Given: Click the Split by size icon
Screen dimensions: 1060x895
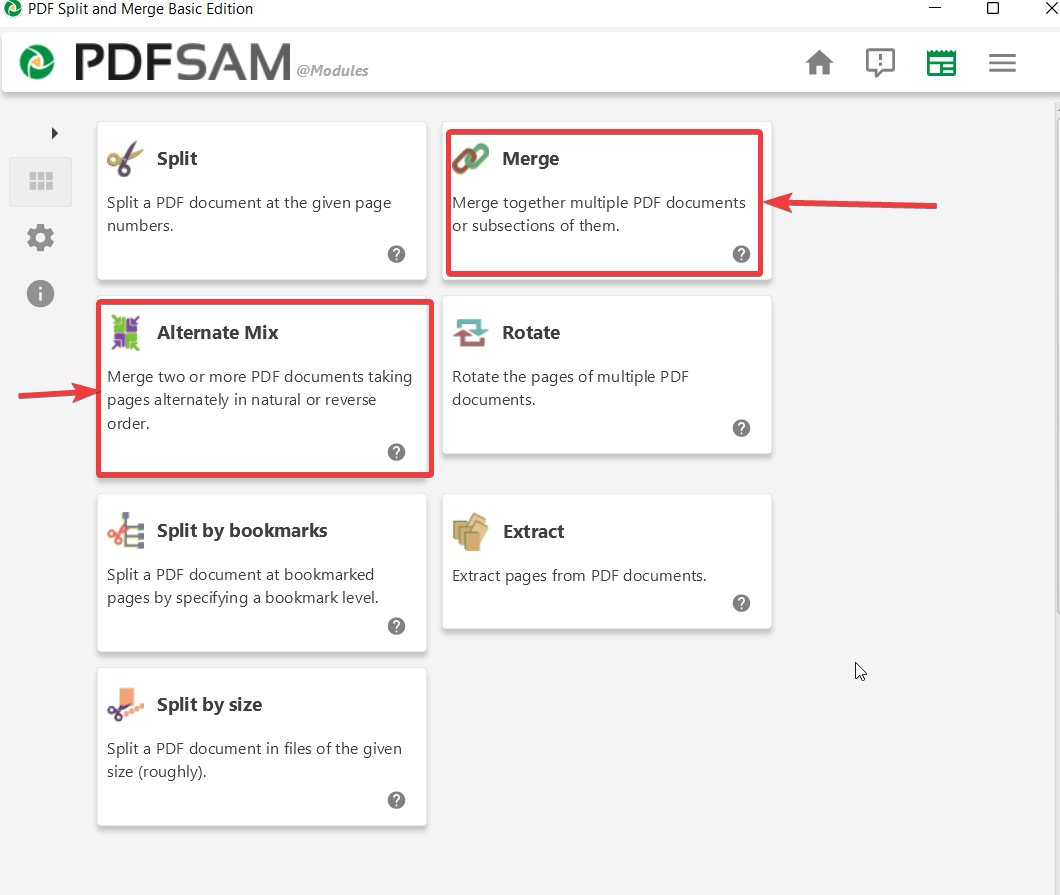Looking at the screenshot, I should tap(126, 704).
